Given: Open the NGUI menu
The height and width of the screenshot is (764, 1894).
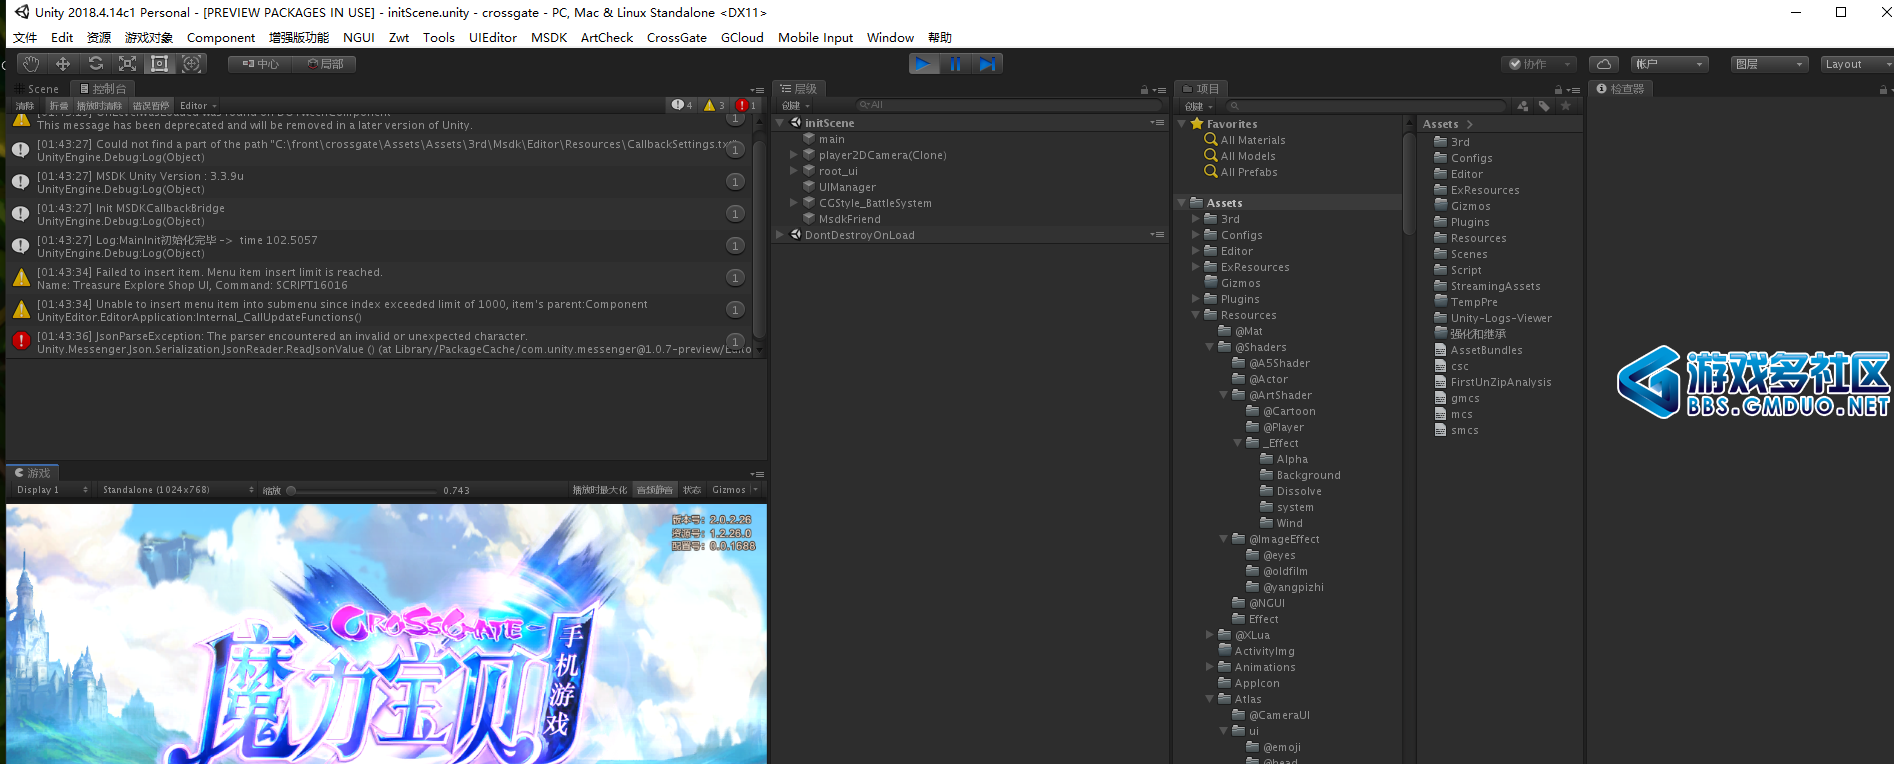Looking at the screenshot, I should point(358,37).
